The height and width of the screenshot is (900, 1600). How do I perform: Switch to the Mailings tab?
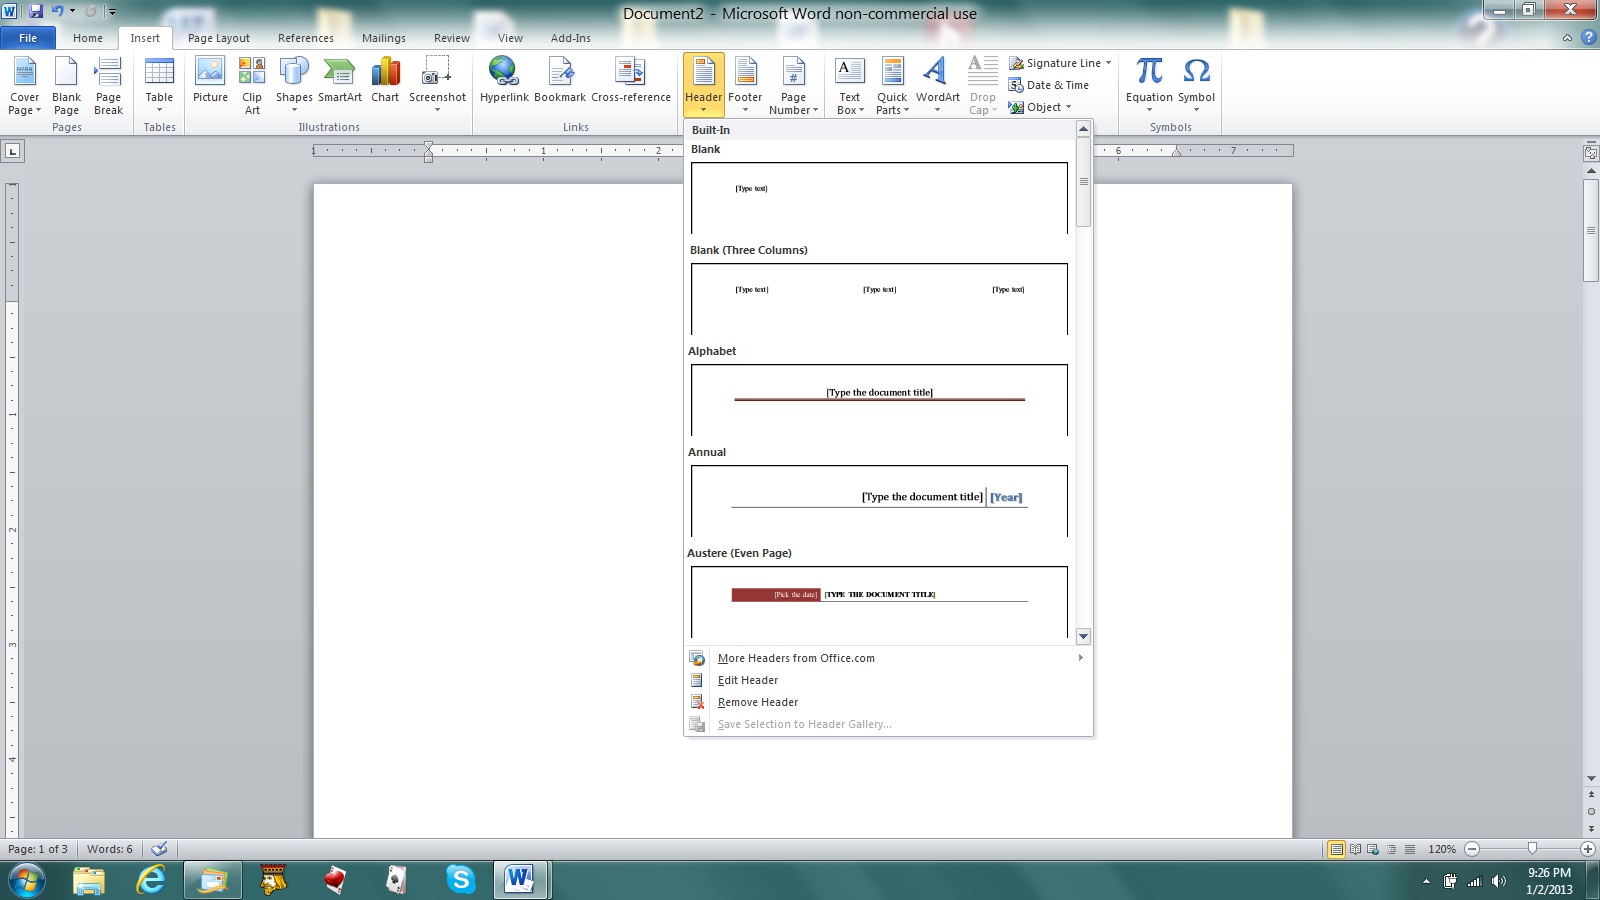pos(384,38)
